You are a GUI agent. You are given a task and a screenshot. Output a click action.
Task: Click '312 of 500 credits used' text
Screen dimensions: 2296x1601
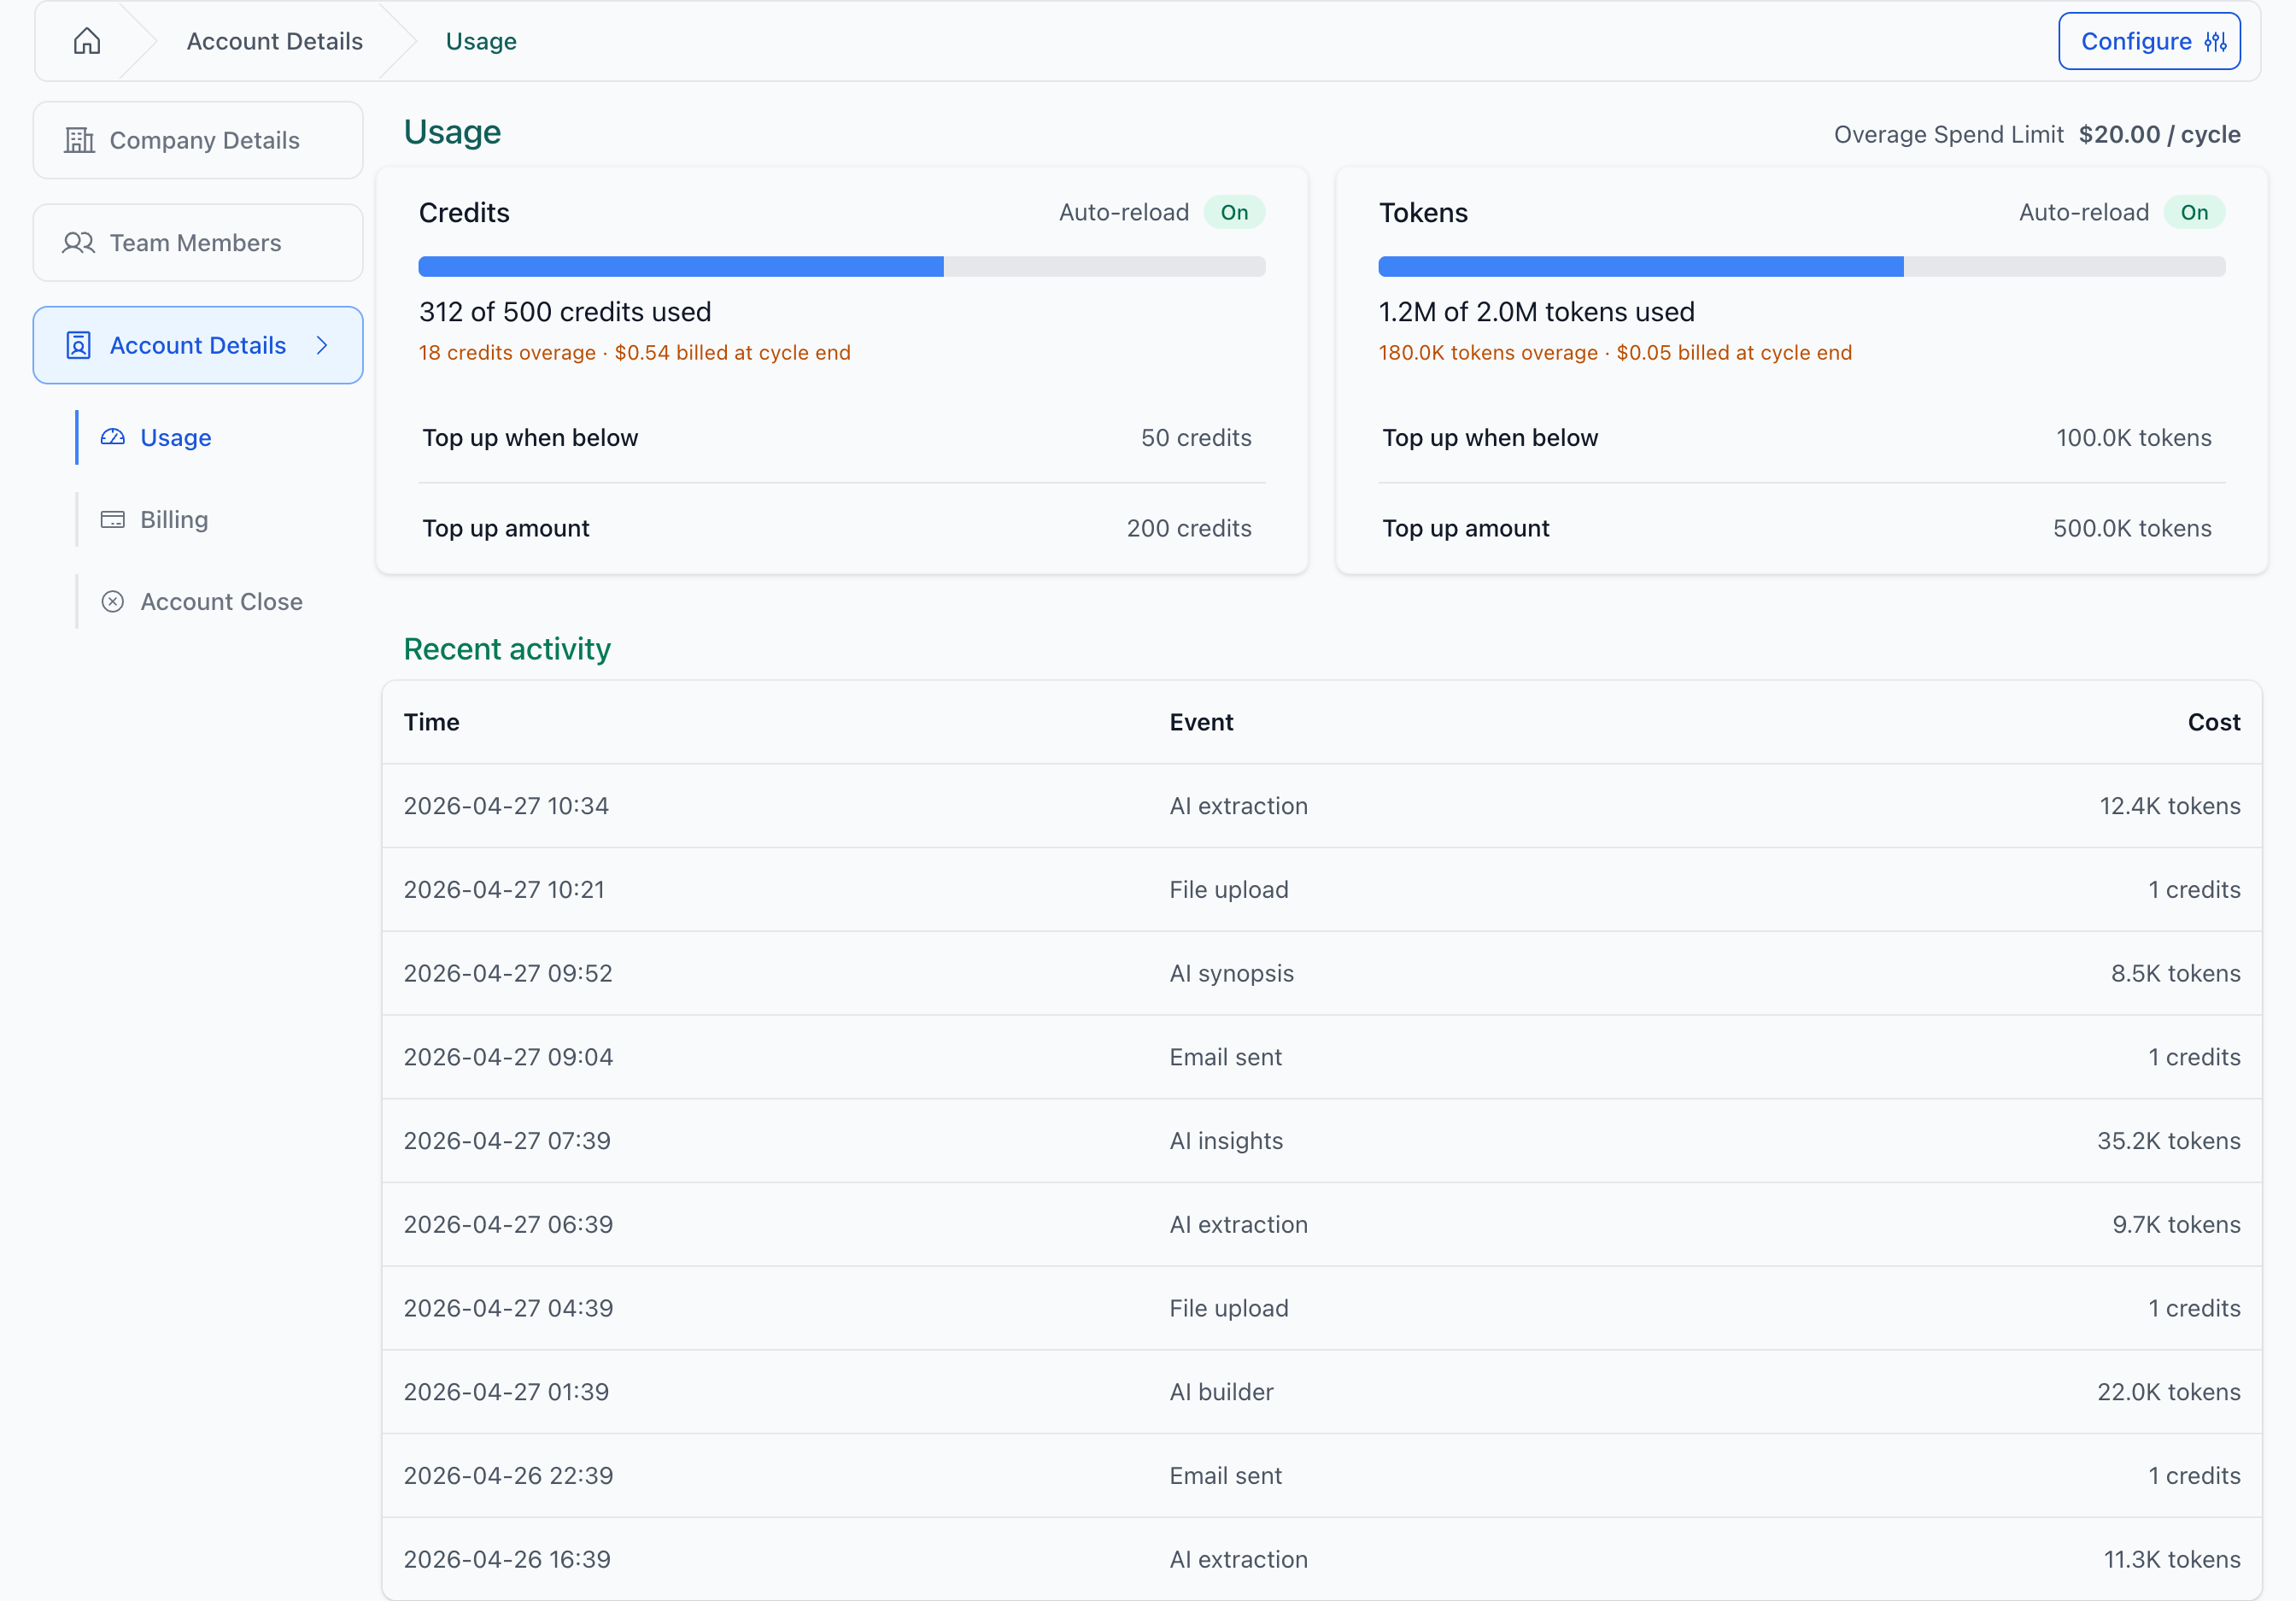(x=565, y=311)
